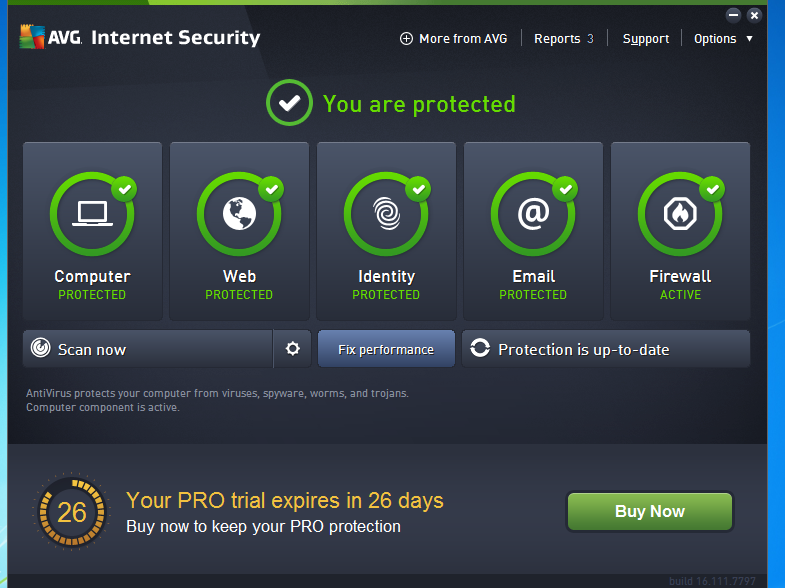Click the update refresh arrows icon
The height and width of the screenshot is (588, 785).
tap(480, 348)
